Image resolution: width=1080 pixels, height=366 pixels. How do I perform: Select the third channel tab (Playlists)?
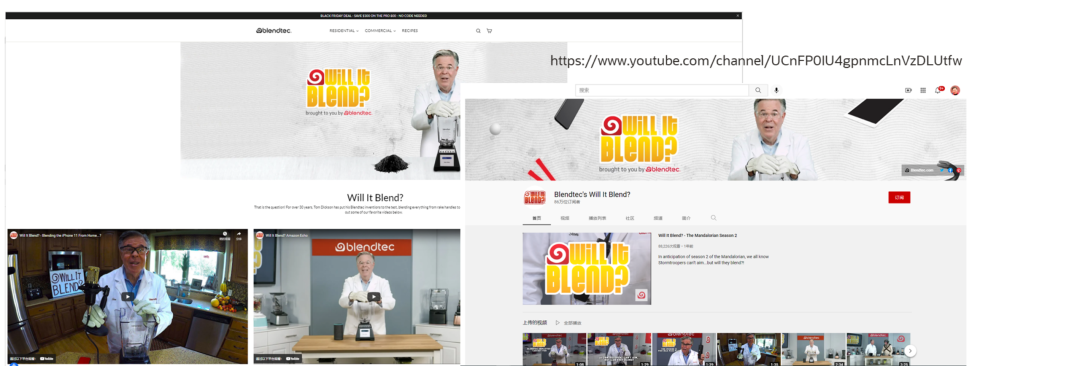click(596, 218)
